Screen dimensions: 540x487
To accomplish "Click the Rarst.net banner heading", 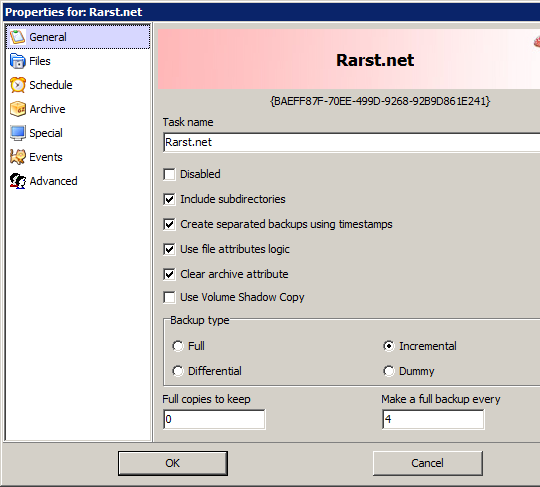I will [x=375, y=60].
